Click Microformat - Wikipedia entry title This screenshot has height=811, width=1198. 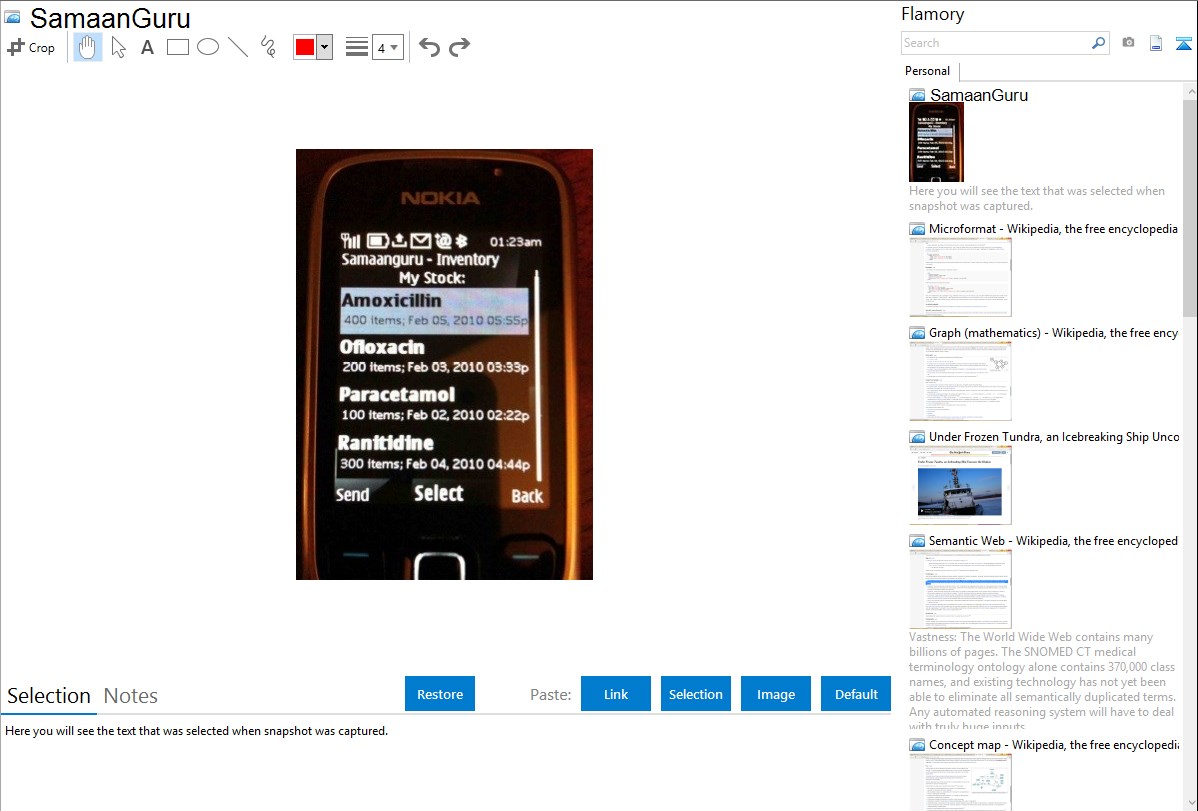(x=1053, y=229)
